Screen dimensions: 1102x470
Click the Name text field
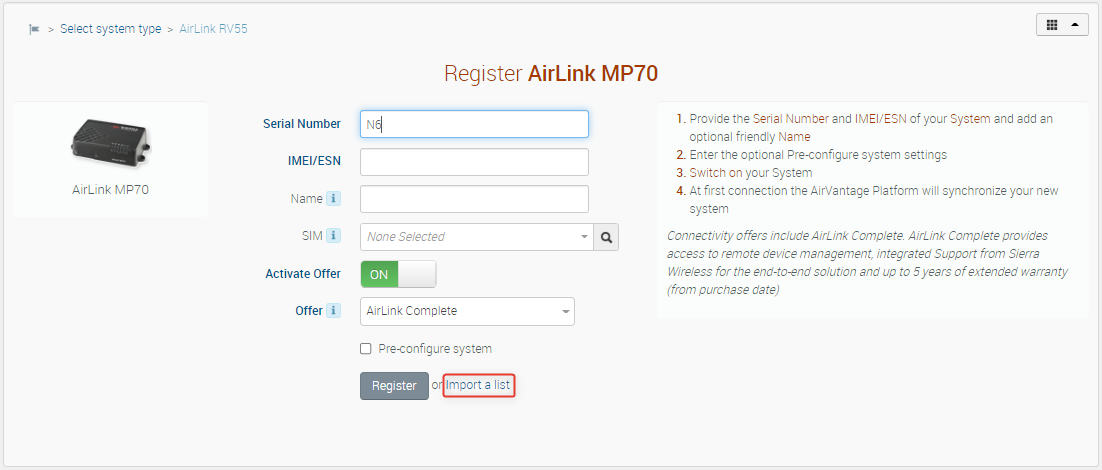[474, 199]
